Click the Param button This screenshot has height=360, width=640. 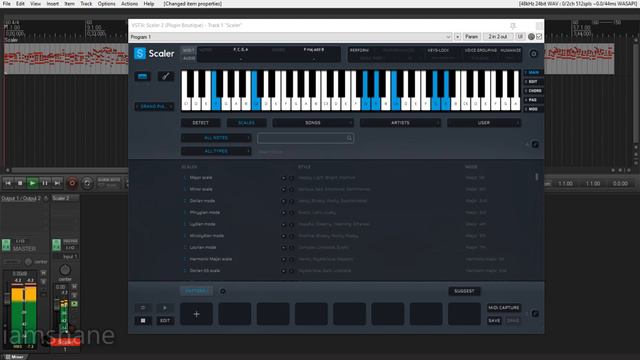(471, 37)
